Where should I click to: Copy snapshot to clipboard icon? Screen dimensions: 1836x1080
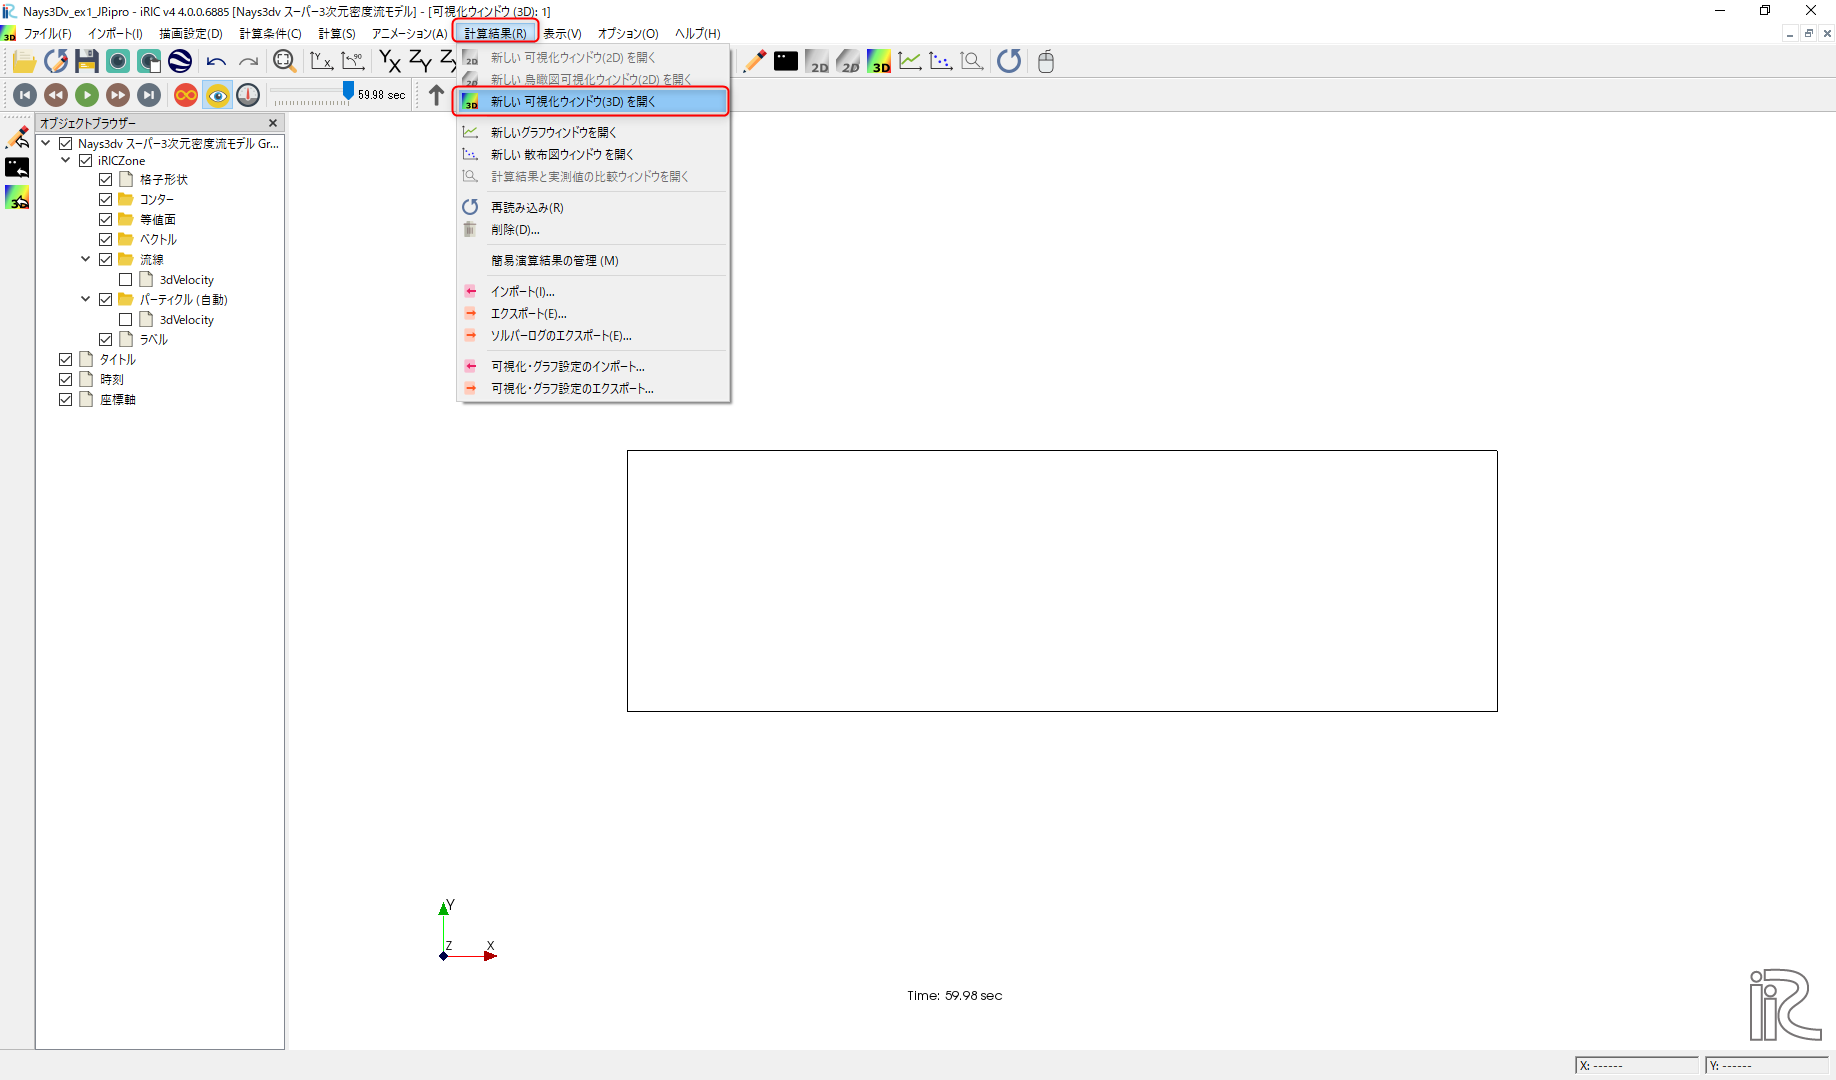[x=149, y=62]
